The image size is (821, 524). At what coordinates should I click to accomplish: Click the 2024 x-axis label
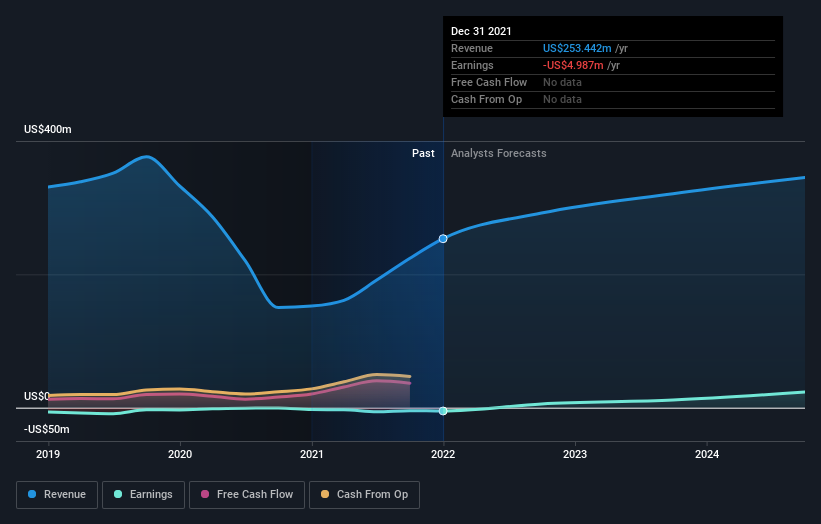[x=707, y=454]
